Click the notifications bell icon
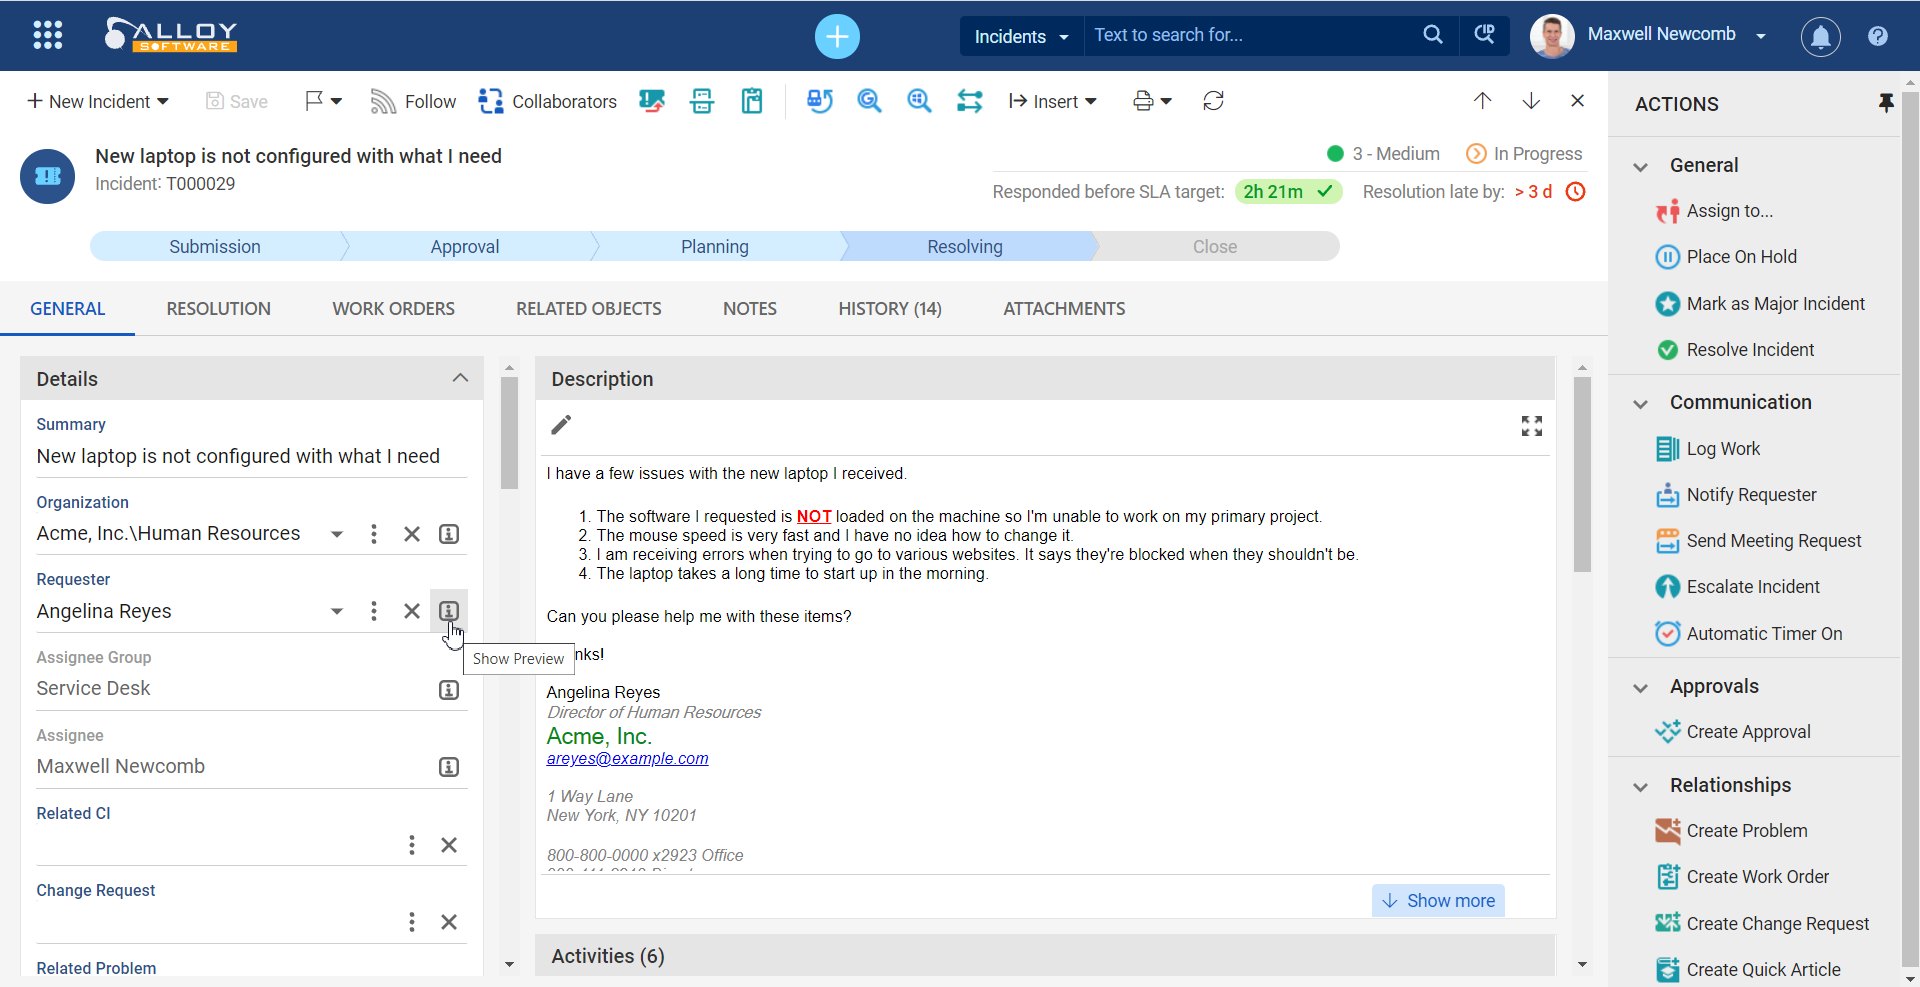 1820,36
